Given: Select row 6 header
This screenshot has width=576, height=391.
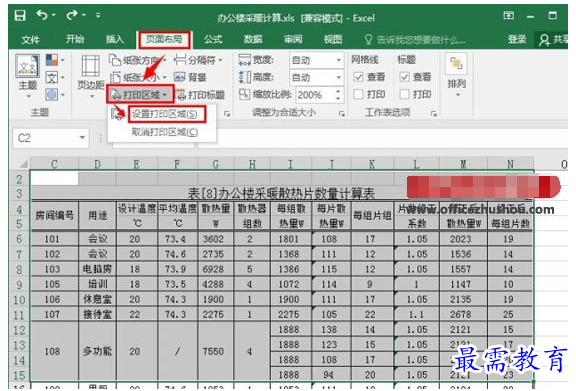Looking at the screenshot, I should click(19, 239).
